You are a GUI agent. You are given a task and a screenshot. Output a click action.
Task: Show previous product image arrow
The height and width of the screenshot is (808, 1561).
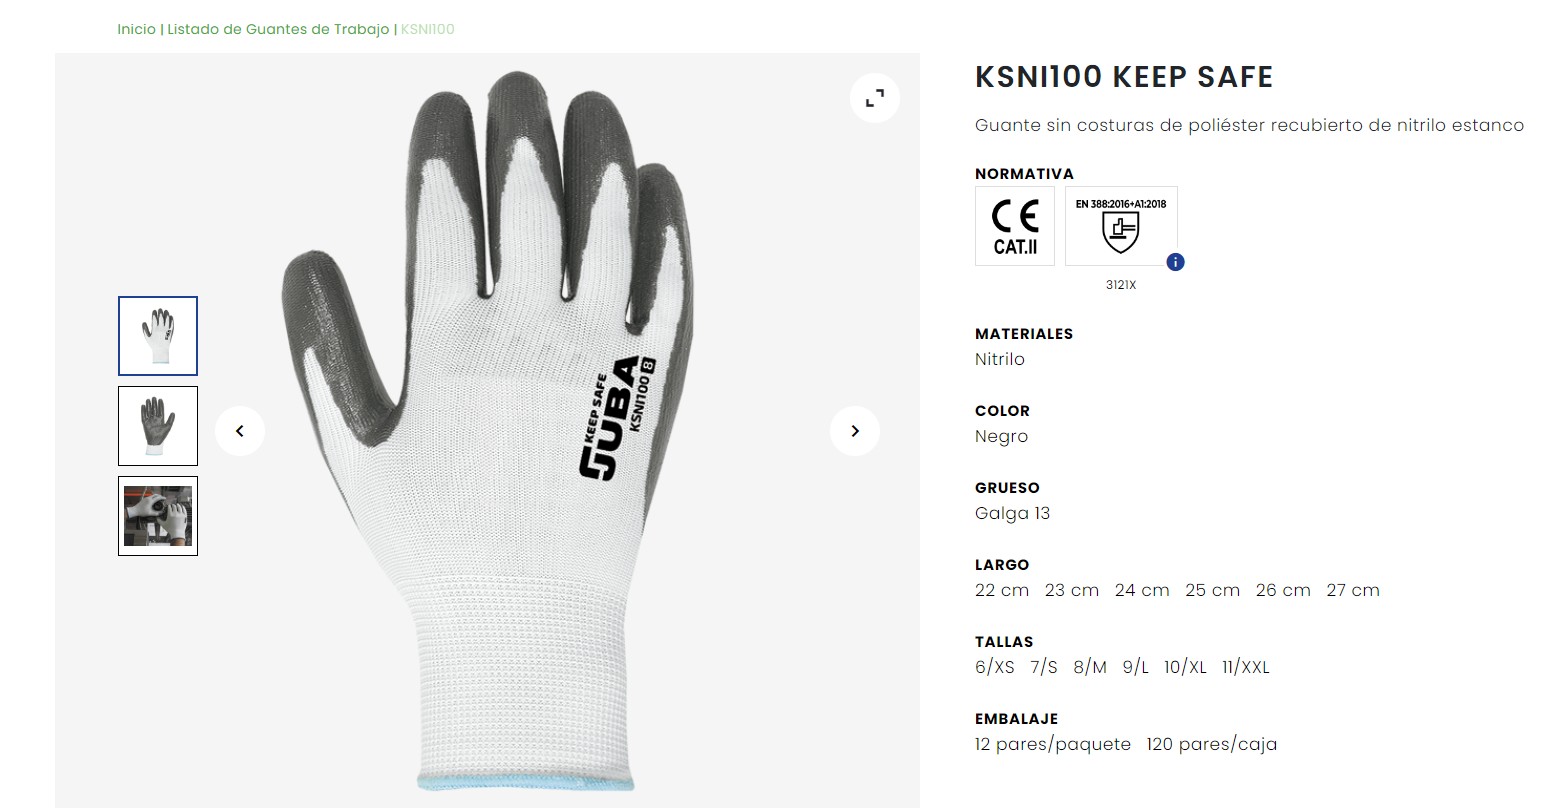pos(240,431)
